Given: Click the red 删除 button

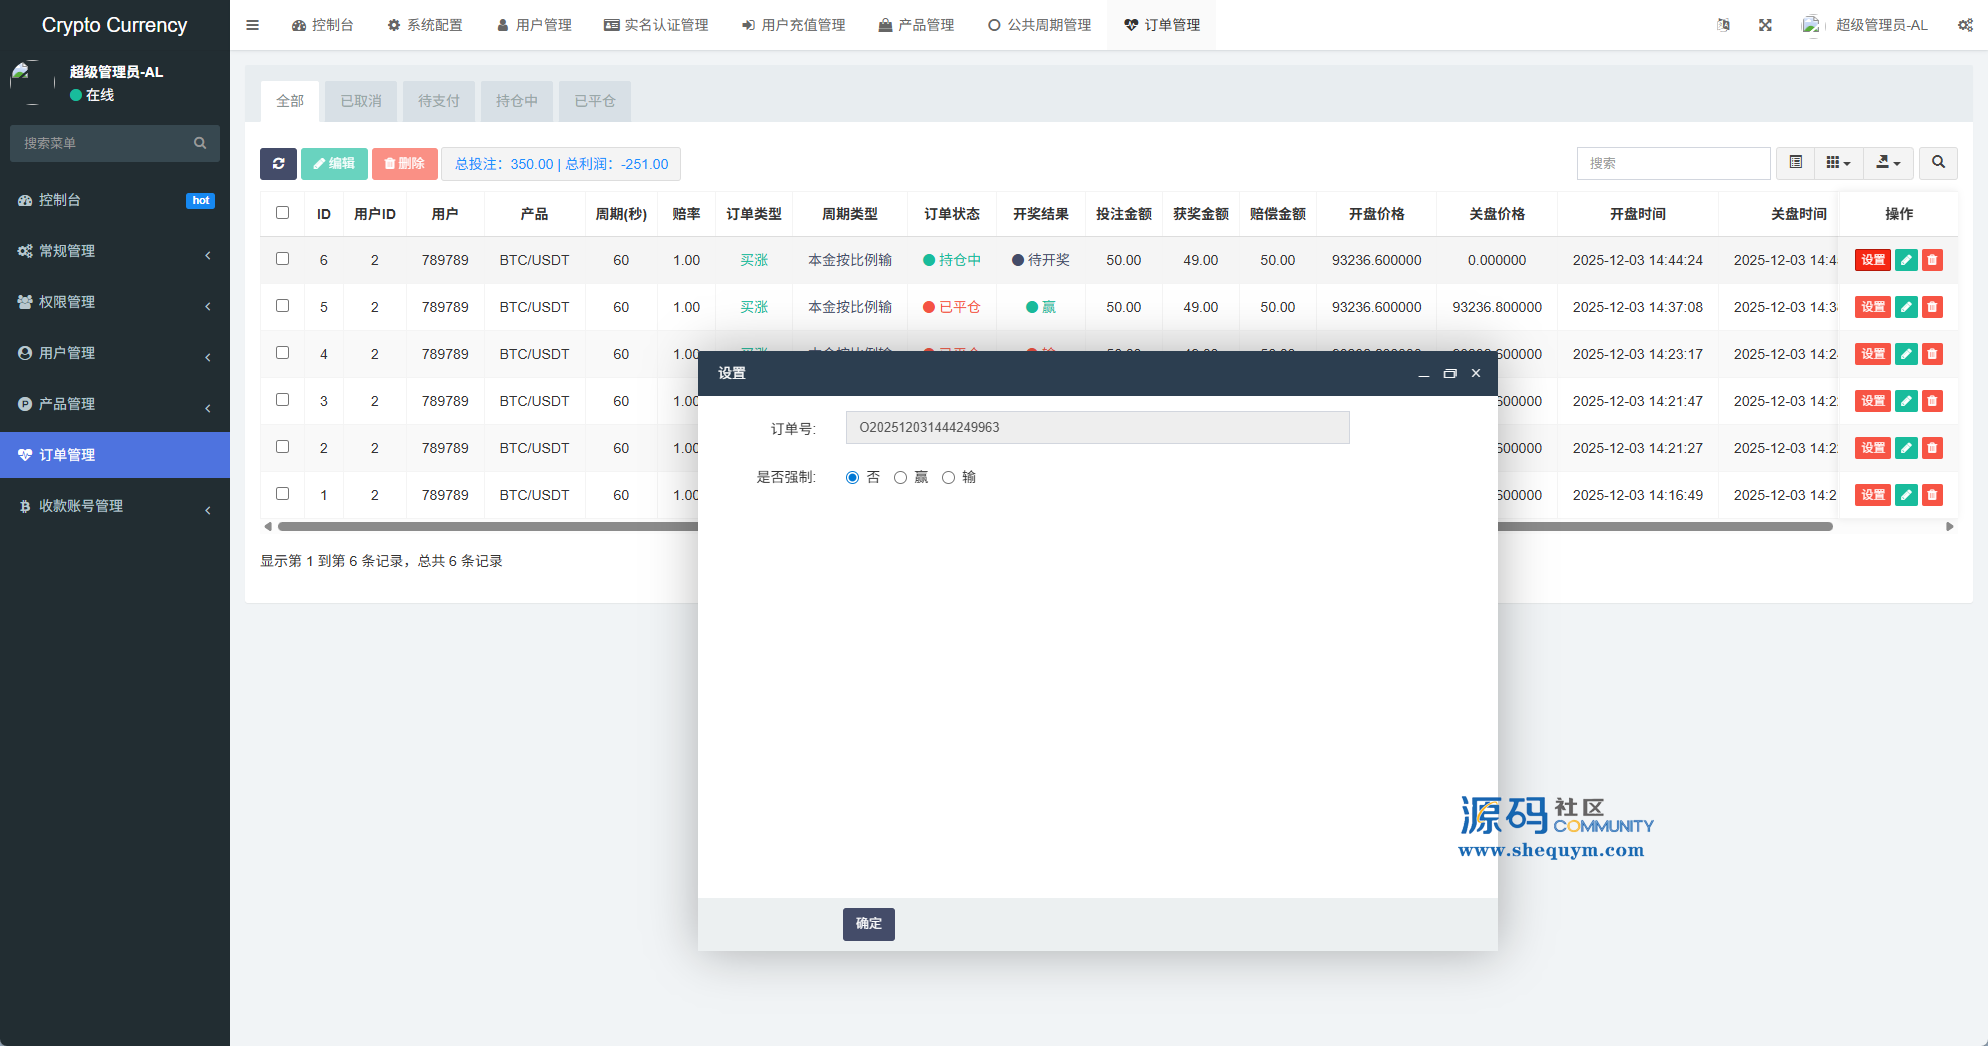Looking at the screenshot, I should 404,164.
